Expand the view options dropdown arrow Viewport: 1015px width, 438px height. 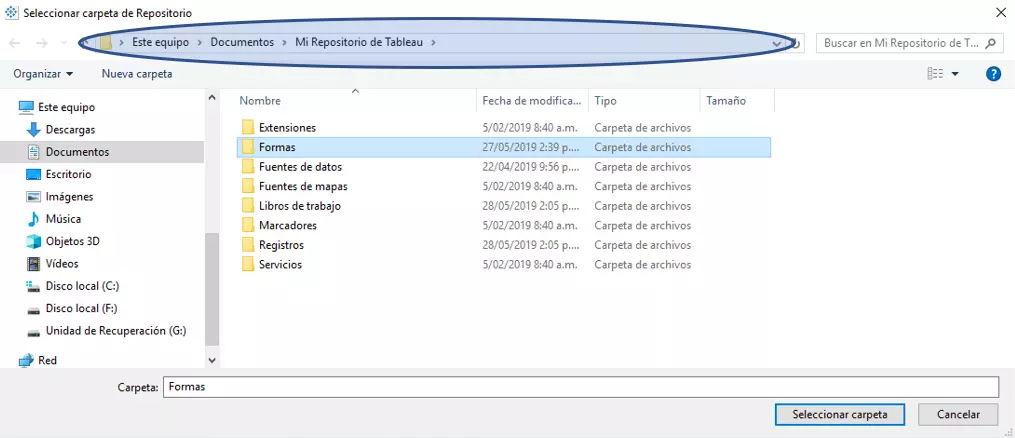(x=955, y=74)
